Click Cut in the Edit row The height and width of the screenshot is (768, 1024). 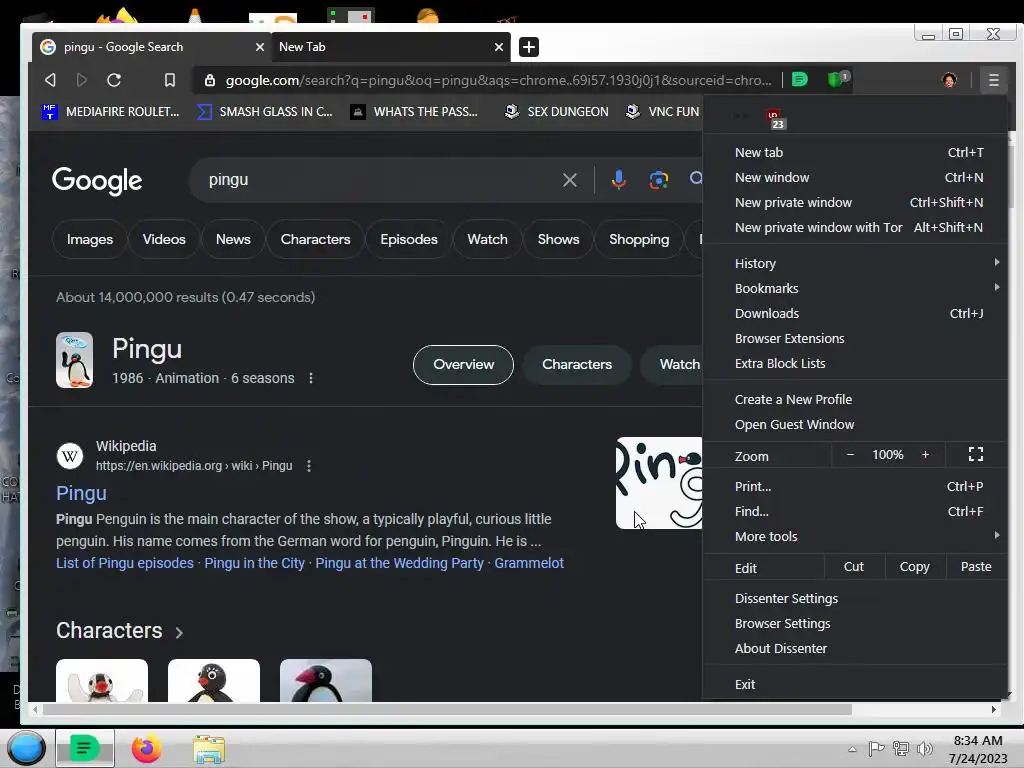[x=854, y=567]
